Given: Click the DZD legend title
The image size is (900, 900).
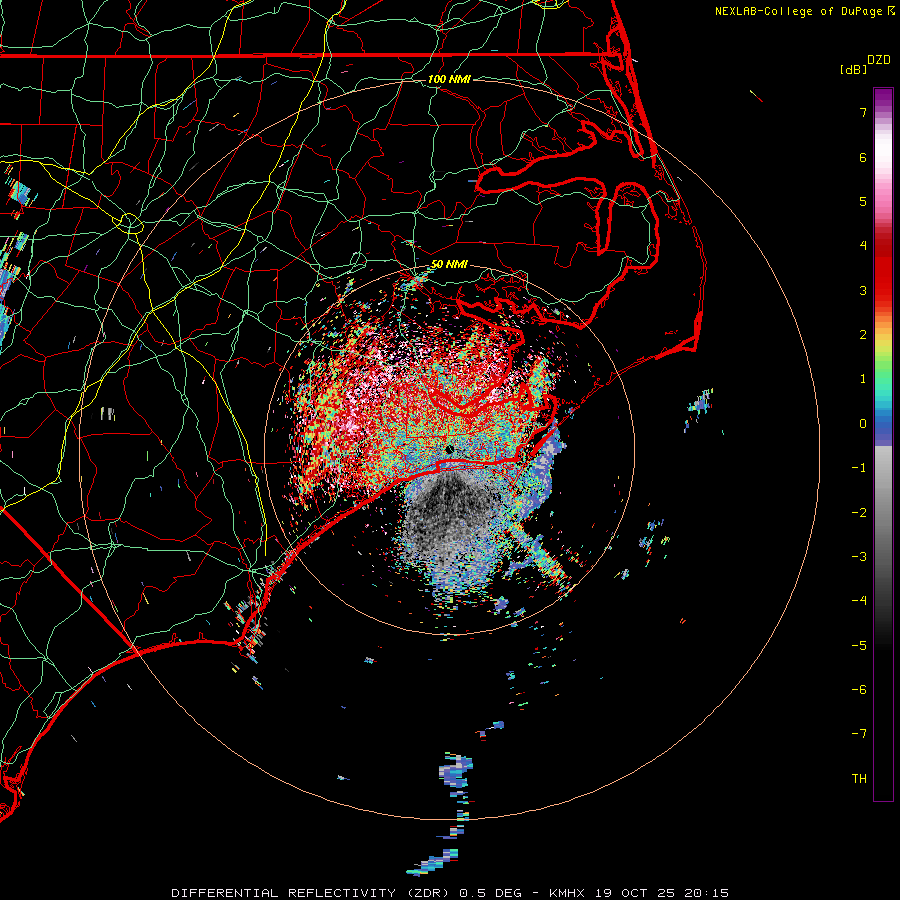Looking at the screenshot, I should 879,60.
